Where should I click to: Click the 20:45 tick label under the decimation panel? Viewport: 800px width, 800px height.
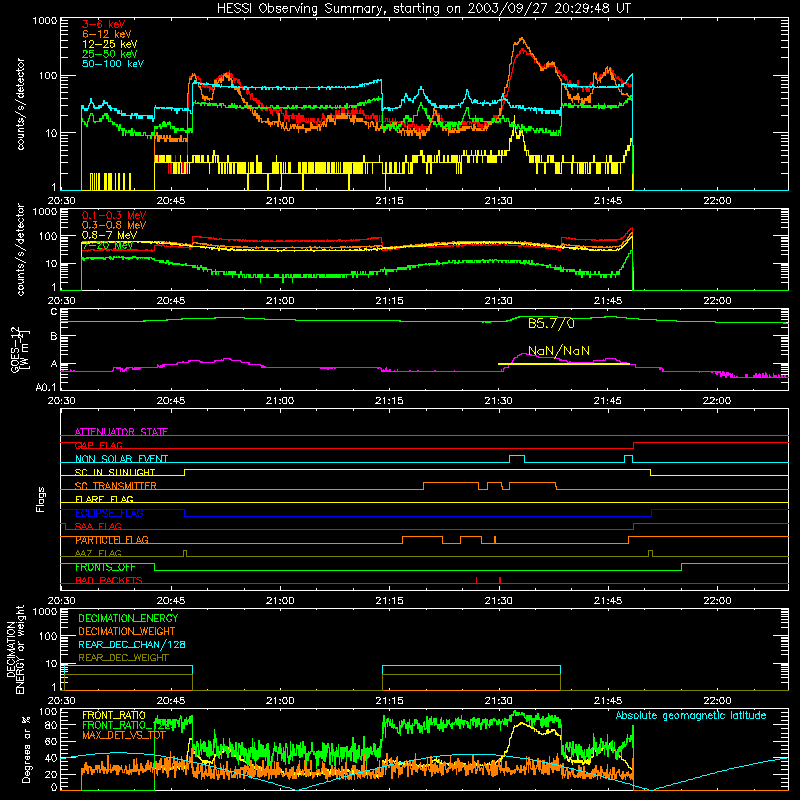[x=171, y=701]
